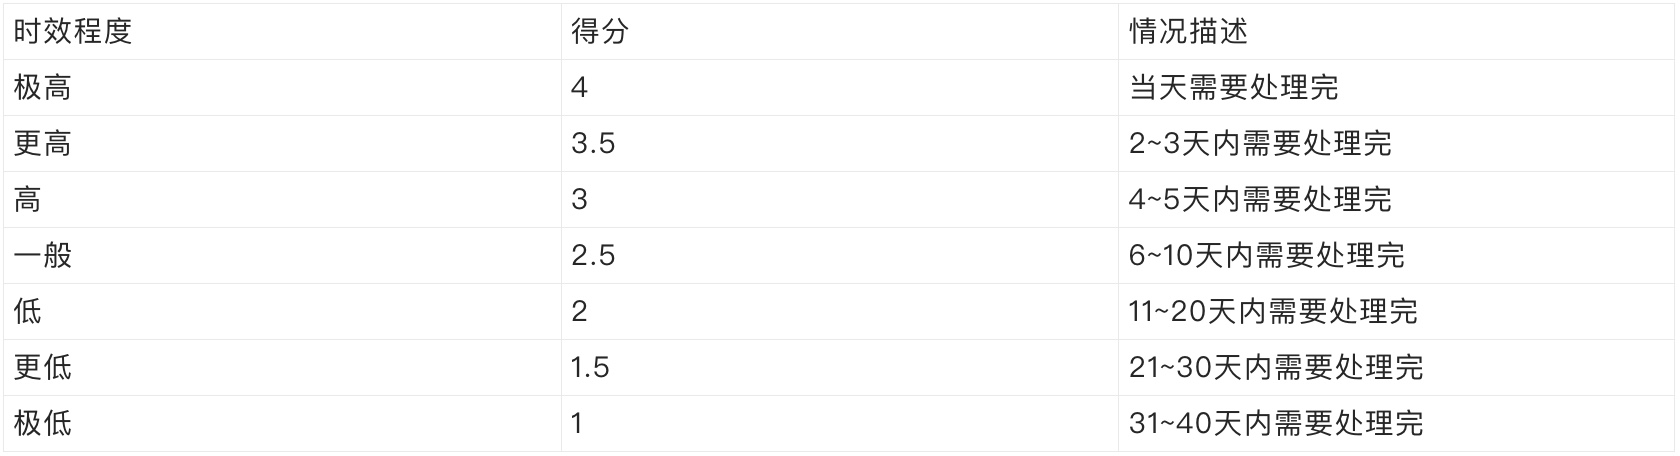This screenshot has height=456, width=1680.
Task: Click the '一般' level cell
Action: point(42,256)
